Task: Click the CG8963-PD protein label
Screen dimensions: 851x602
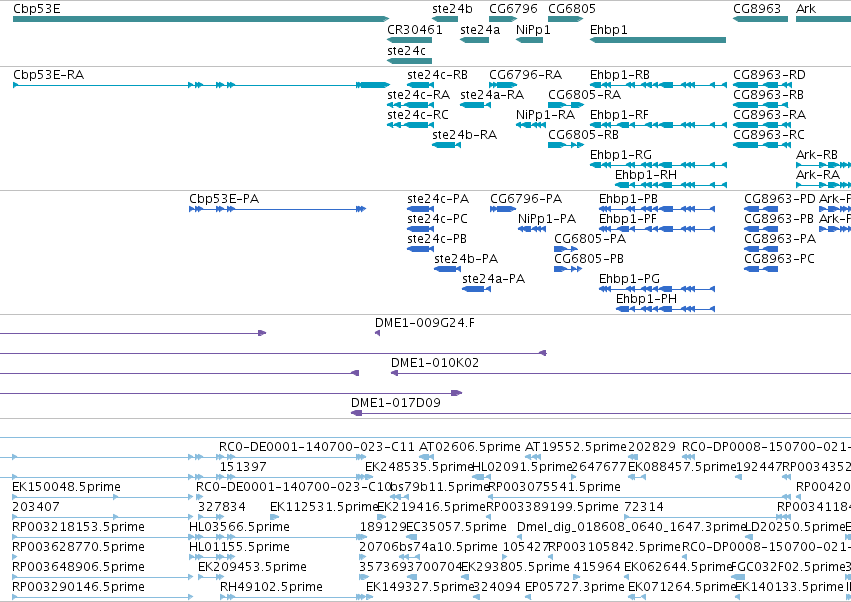Action: pos(780,199)
